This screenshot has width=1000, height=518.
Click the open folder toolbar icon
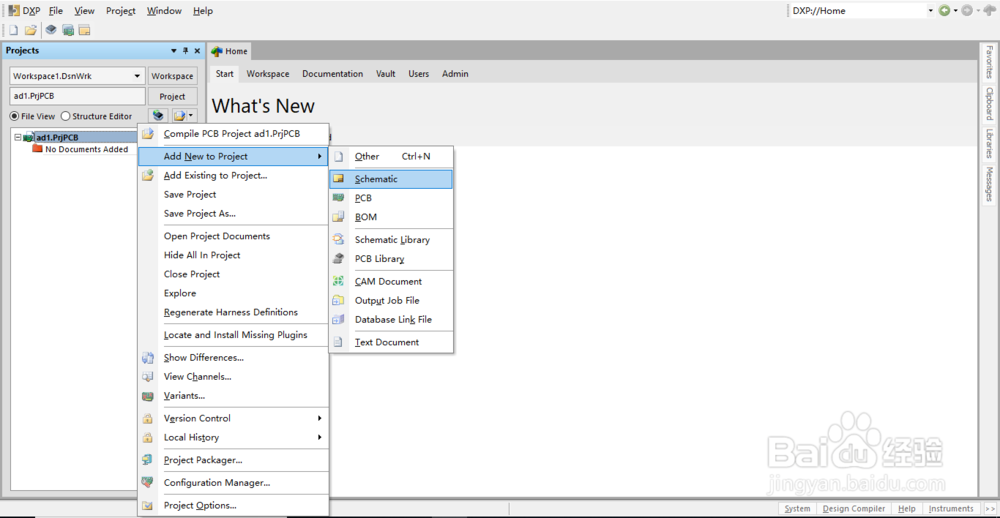[x=31, y=30]
